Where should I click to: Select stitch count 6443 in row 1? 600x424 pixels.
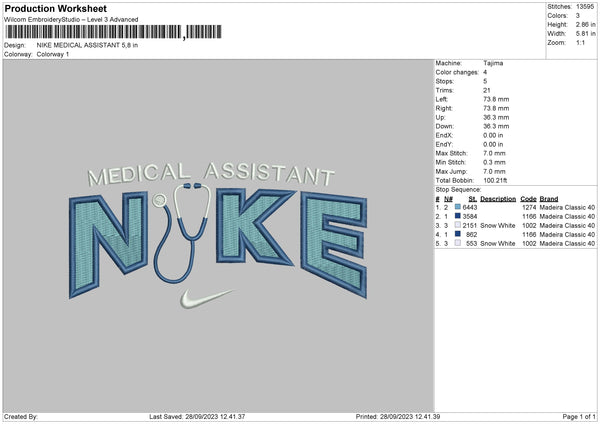470,207
